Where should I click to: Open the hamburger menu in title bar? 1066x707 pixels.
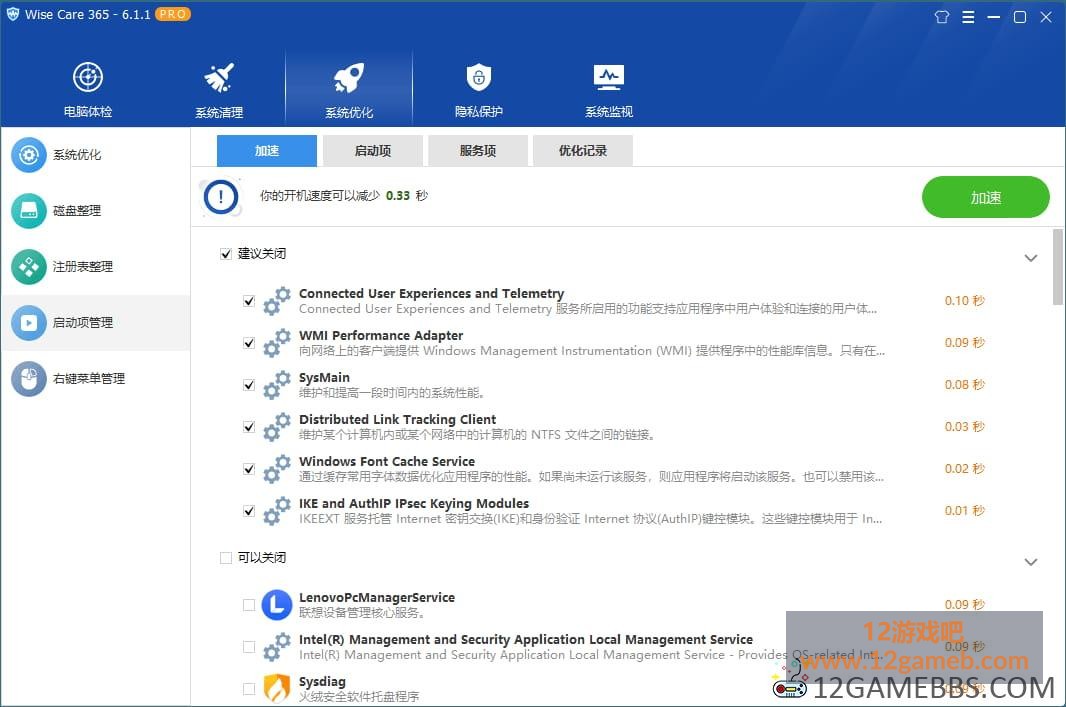[968, 17]
